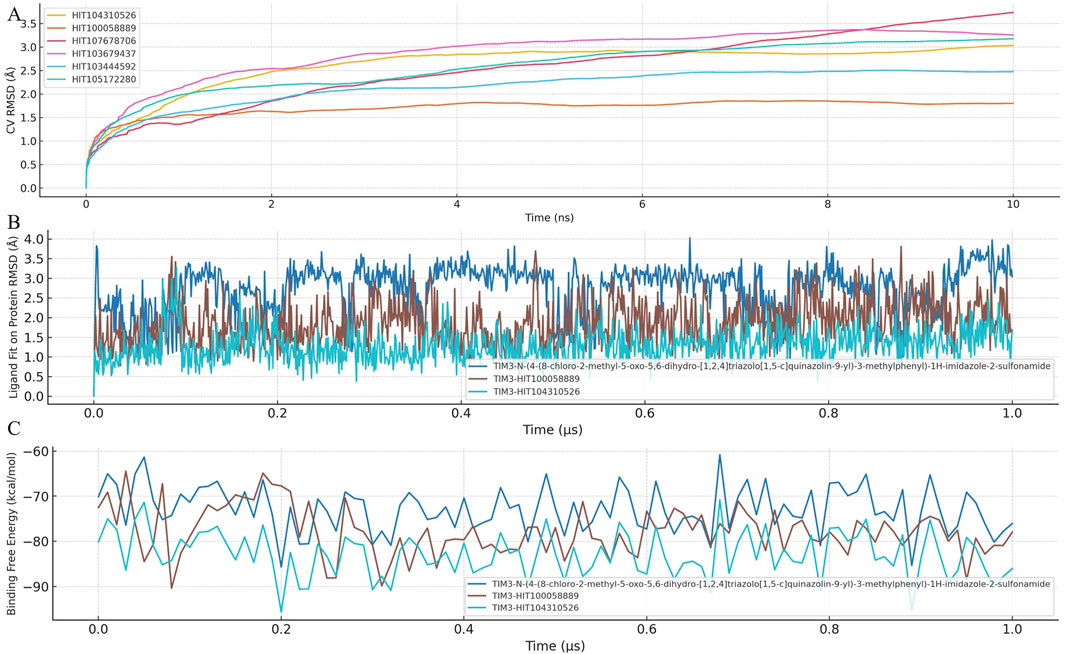Click the panel letter B
Image resolution: width=1065 pixels, height=654 pixels.
[x=14, y=222]
